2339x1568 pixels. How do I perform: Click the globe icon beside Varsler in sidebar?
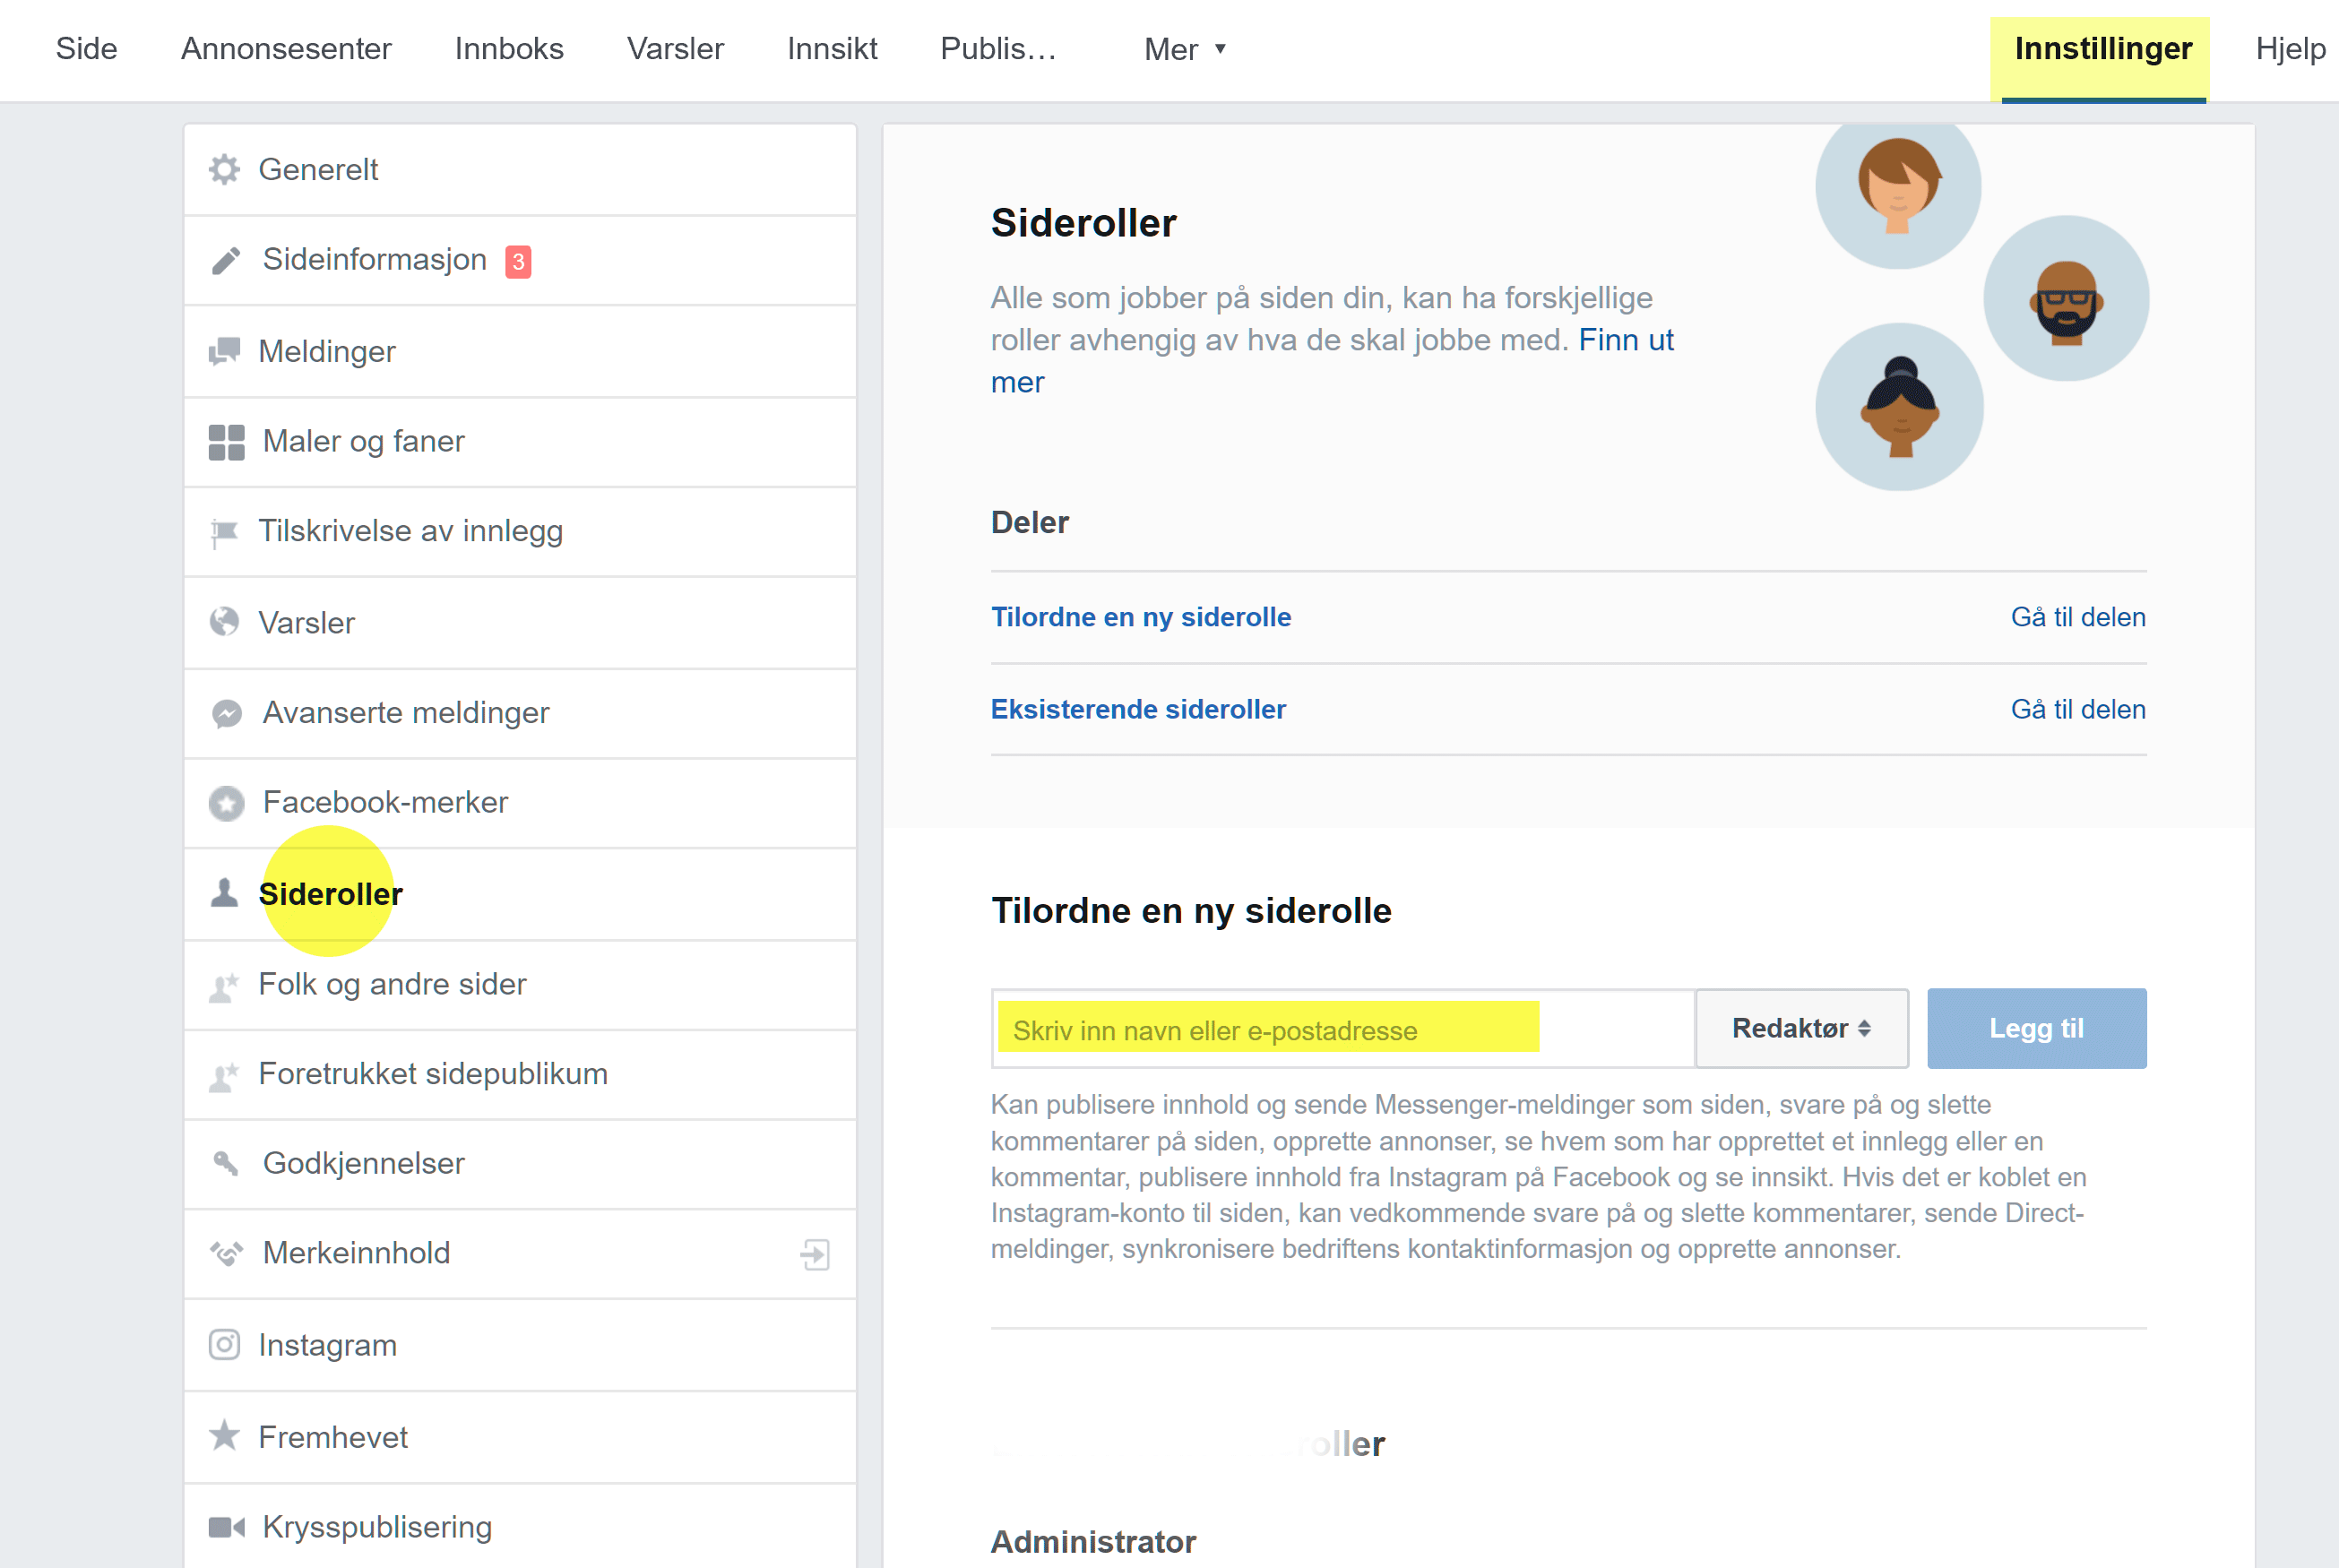[x=224, y=622]
